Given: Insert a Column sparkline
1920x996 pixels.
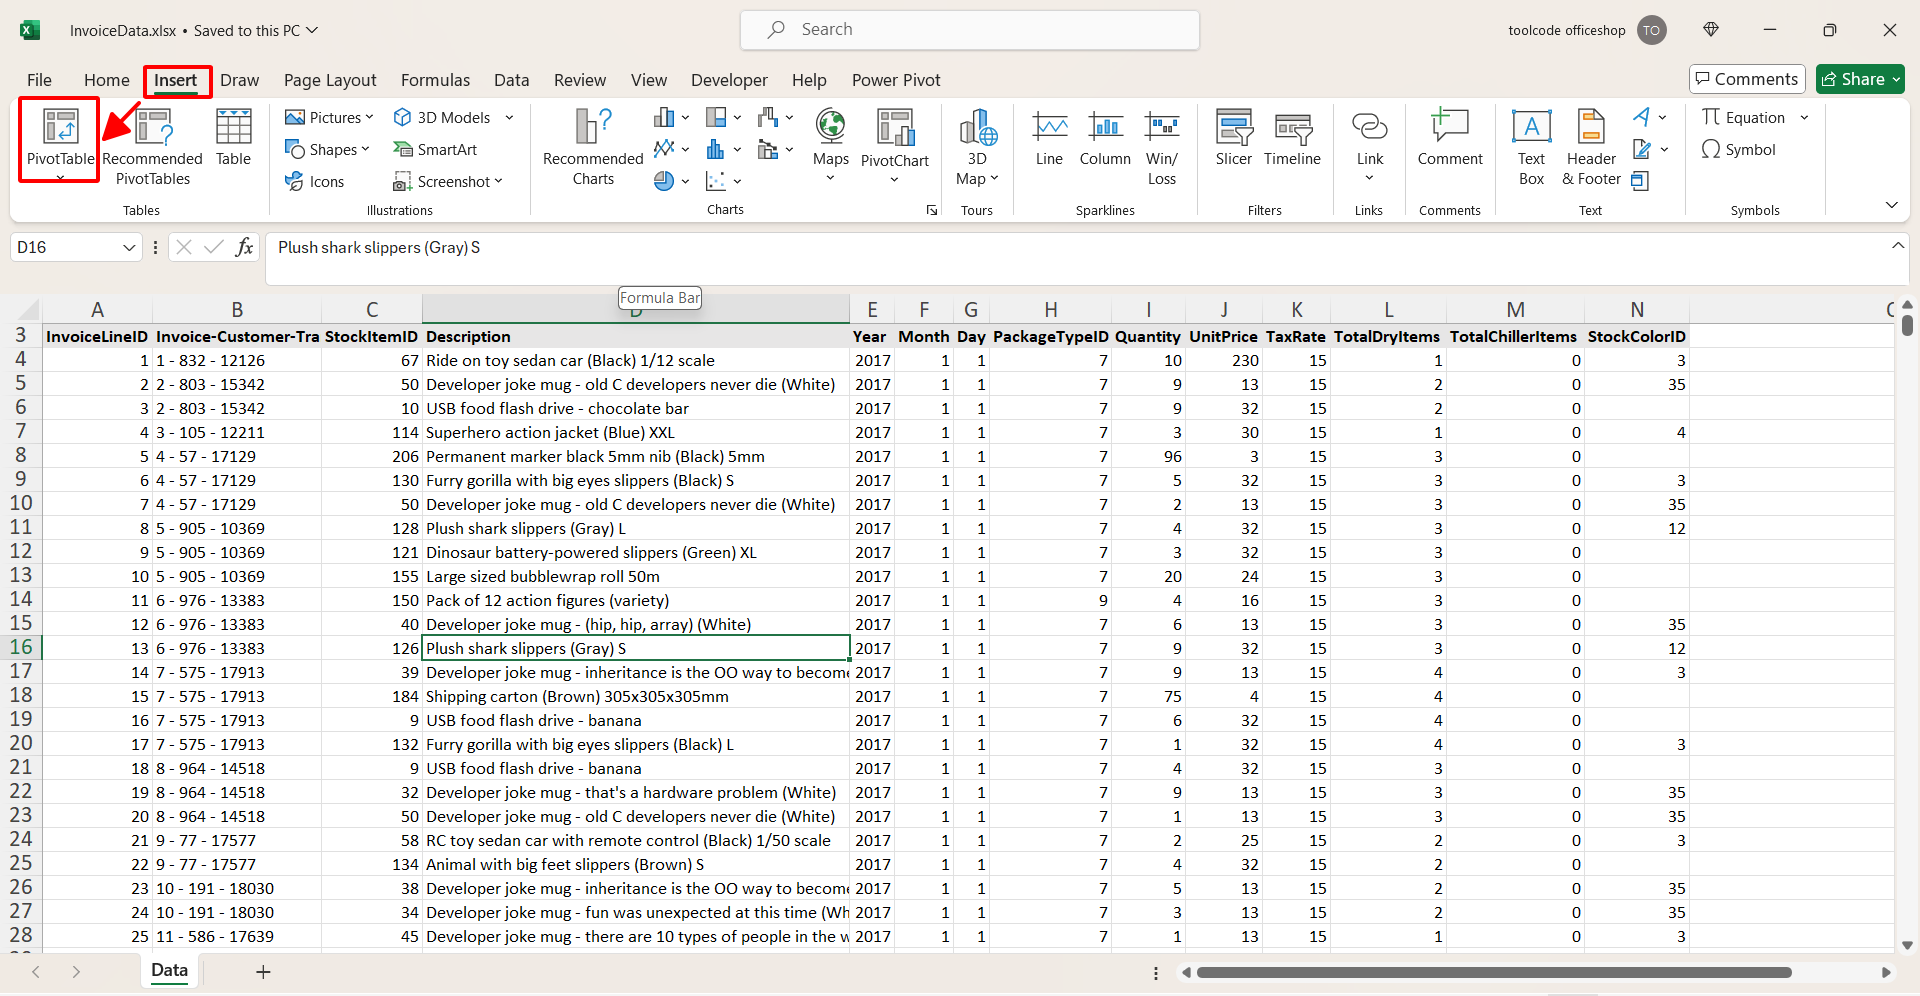Looking at the screenshot, I should [x=1105, y=138].
